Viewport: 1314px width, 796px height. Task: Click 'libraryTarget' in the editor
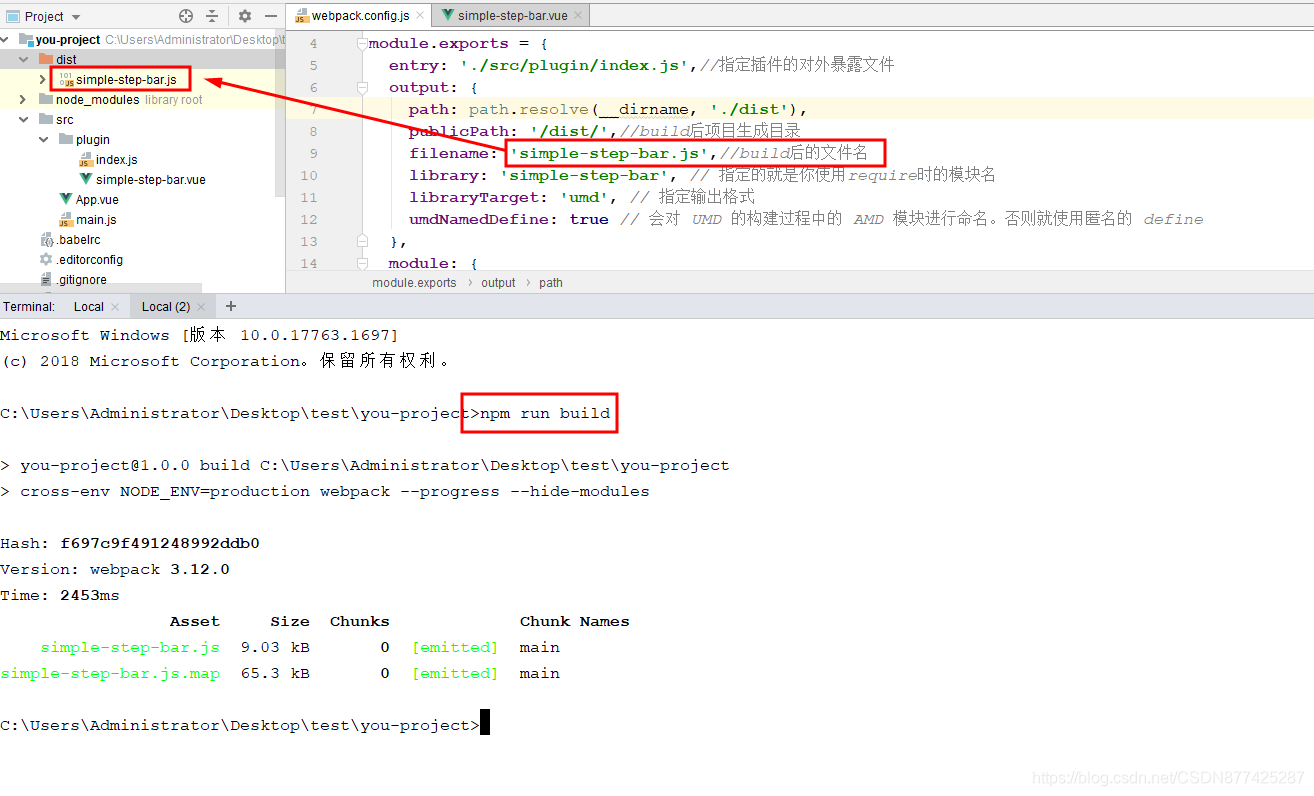[475, 197]
